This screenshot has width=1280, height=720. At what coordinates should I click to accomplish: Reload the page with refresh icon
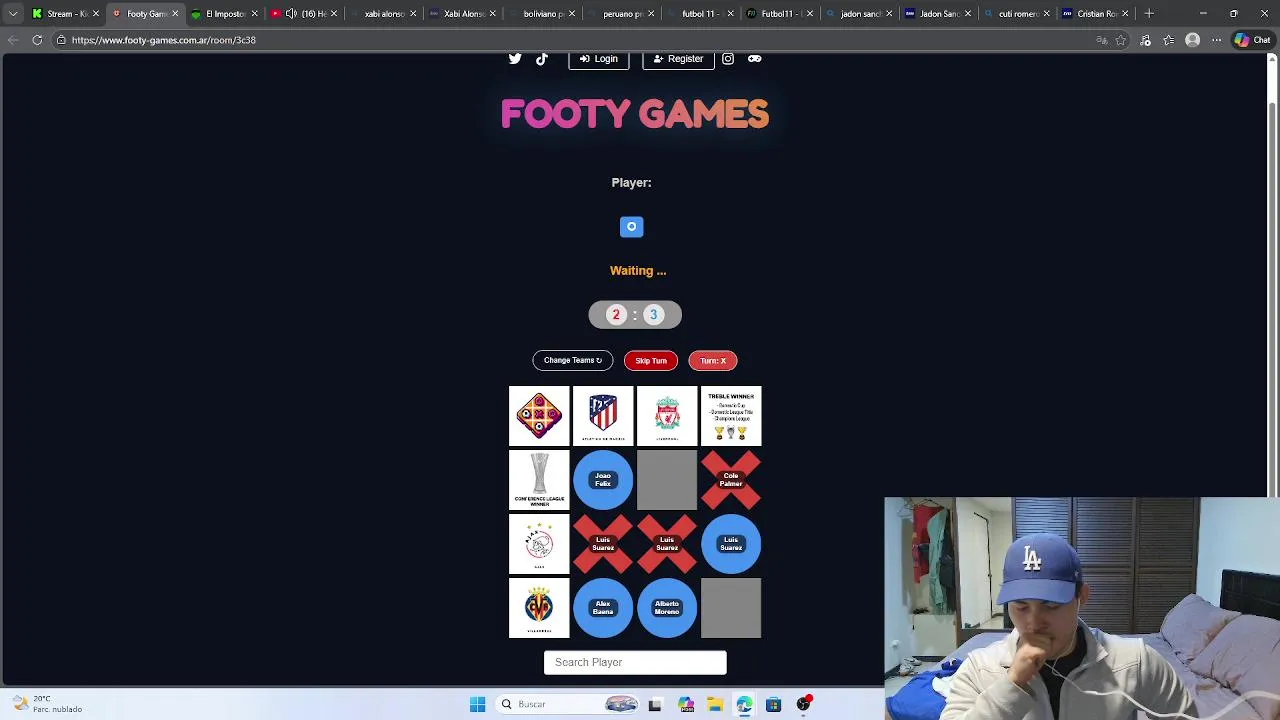point(37,40)
